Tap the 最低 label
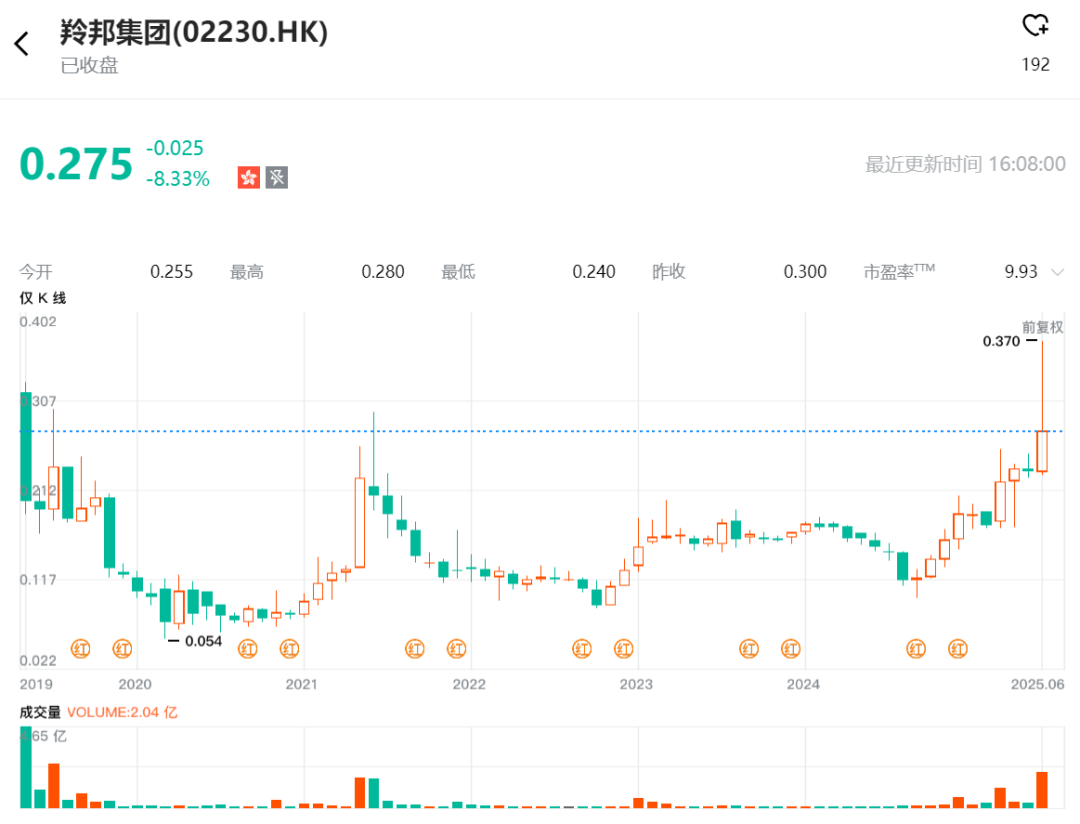 click(458, 272)
